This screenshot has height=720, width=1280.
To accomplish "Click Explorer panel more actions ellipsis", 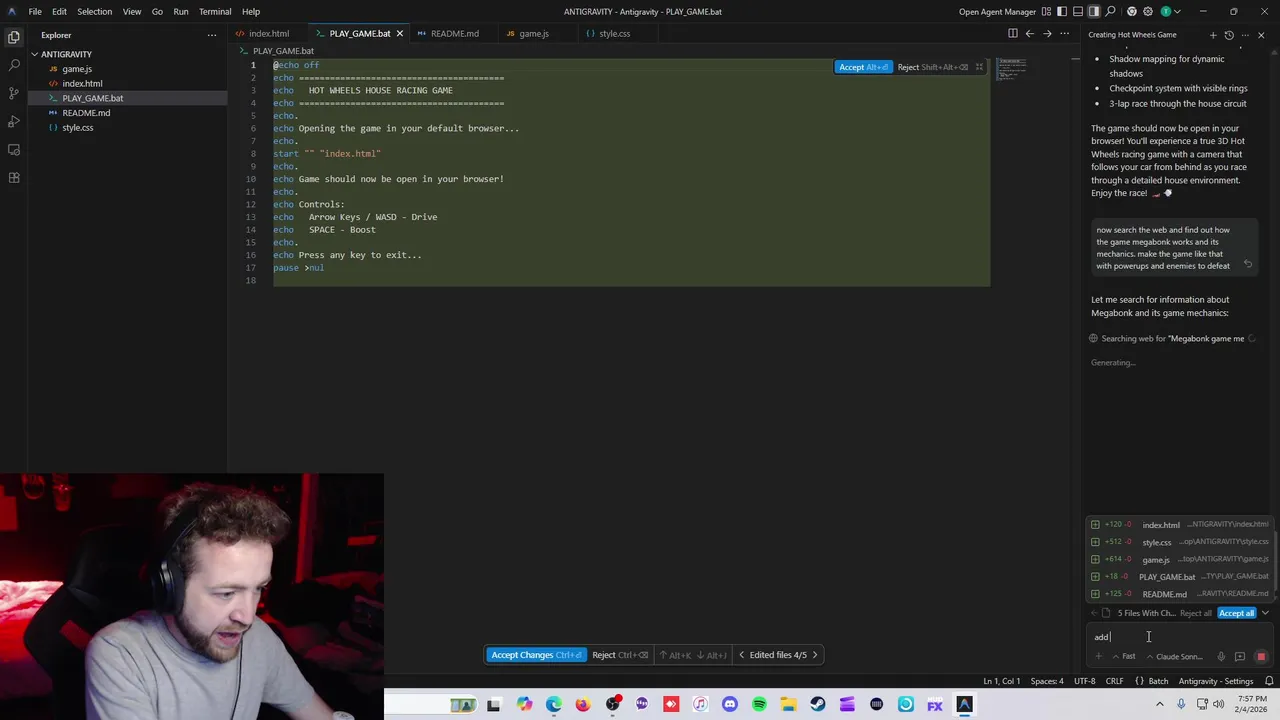I will (211, 35).
